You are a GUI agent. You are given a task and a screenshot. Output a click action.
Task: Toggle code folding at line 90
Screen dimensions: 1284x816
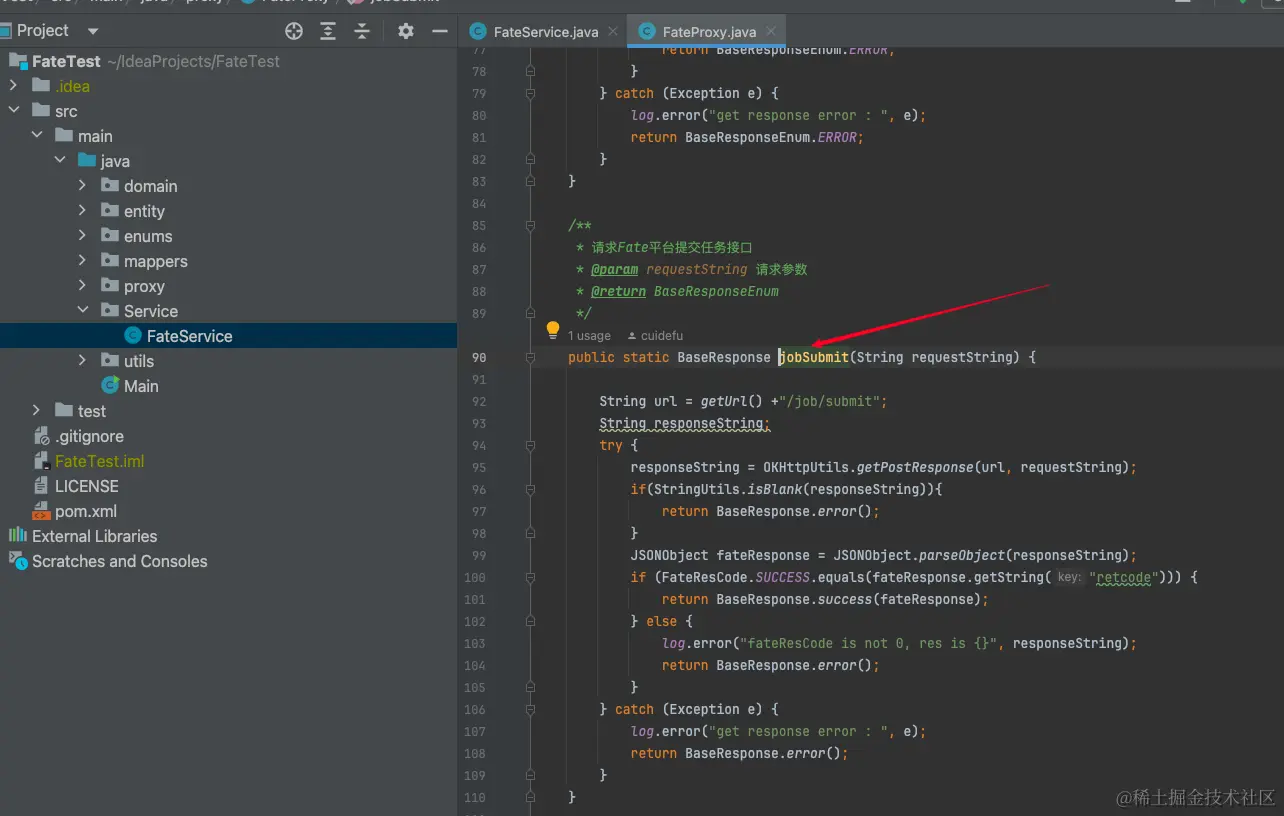click(x=530, y=357)
